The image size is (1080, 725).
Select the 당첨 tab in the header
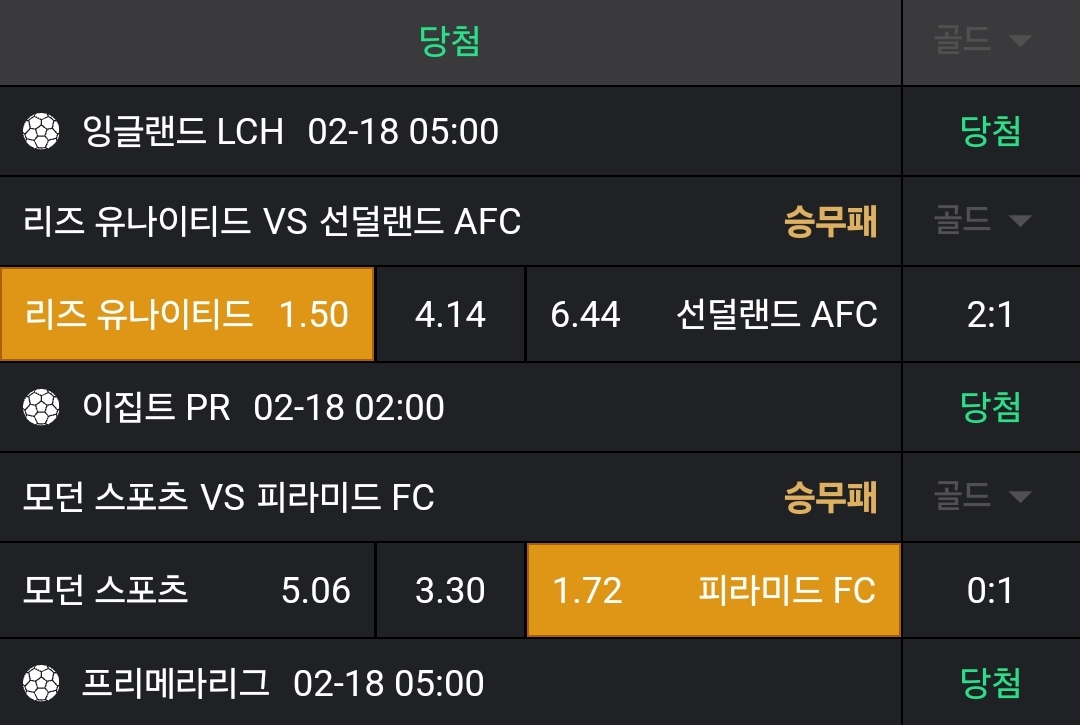[x=450, y=41]
